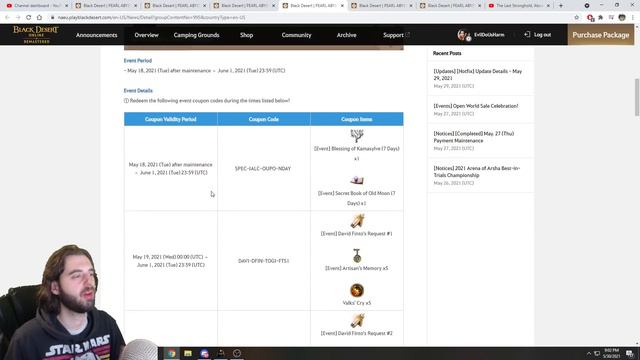Click the Recent Posts heading
The width and height of the screenshot is (640, 360).
click(x=447, y=53)
